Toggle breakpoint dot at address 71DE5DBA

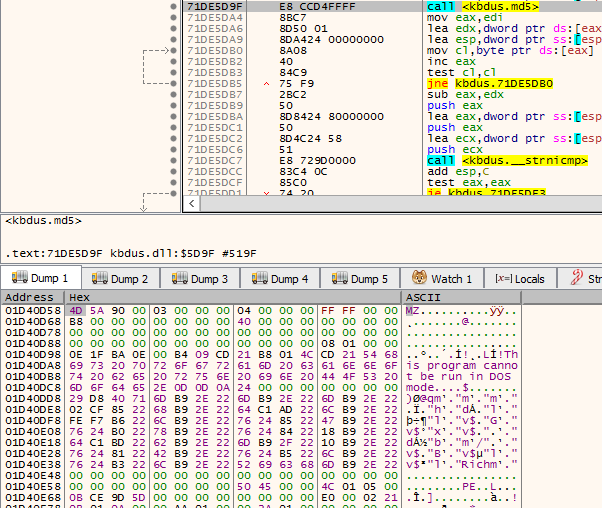point(174,116)
